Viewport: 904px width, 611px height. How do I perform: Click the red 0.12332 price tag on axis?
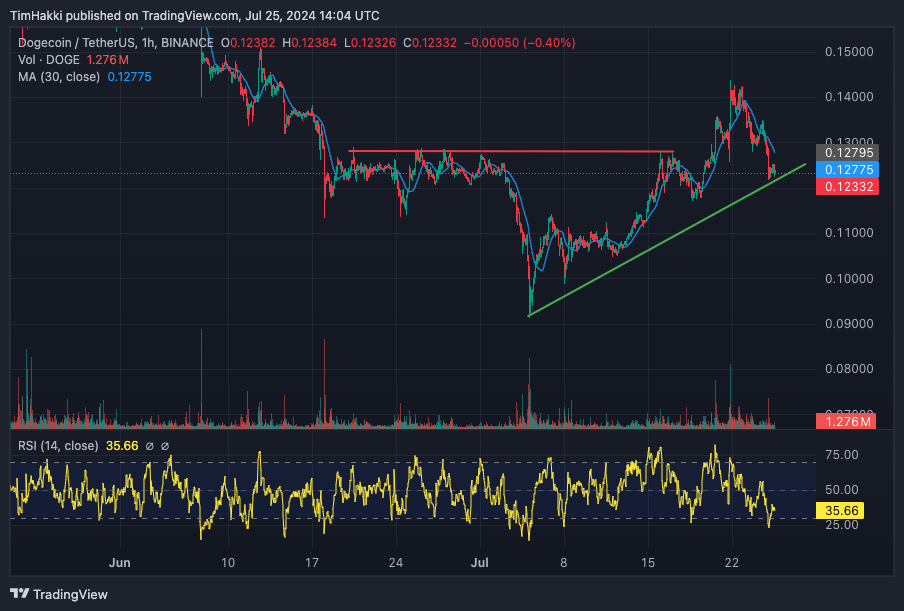point(848,187)
